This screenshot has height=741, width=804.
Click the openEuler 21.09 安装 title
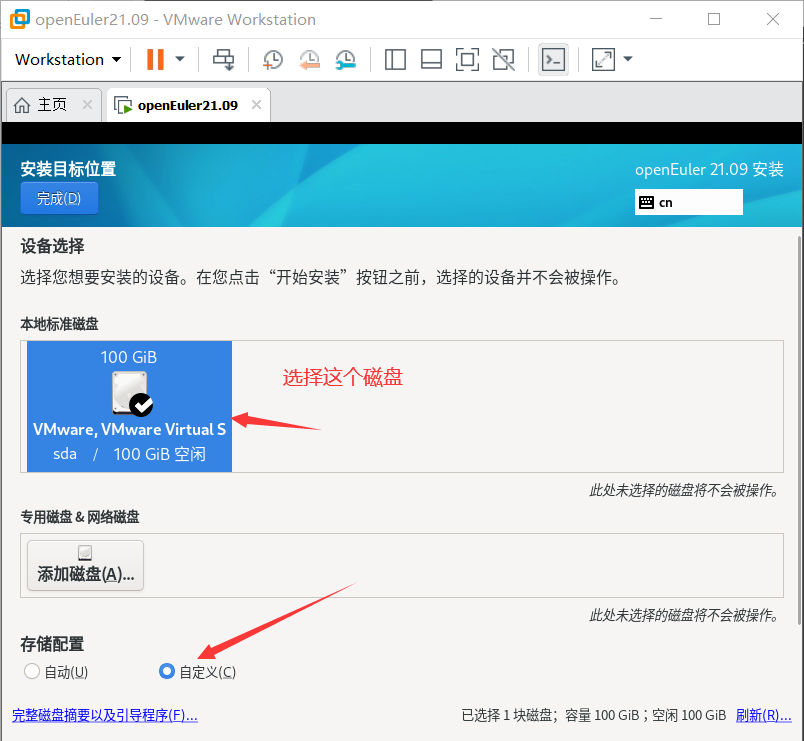click(x=709, y=169)
